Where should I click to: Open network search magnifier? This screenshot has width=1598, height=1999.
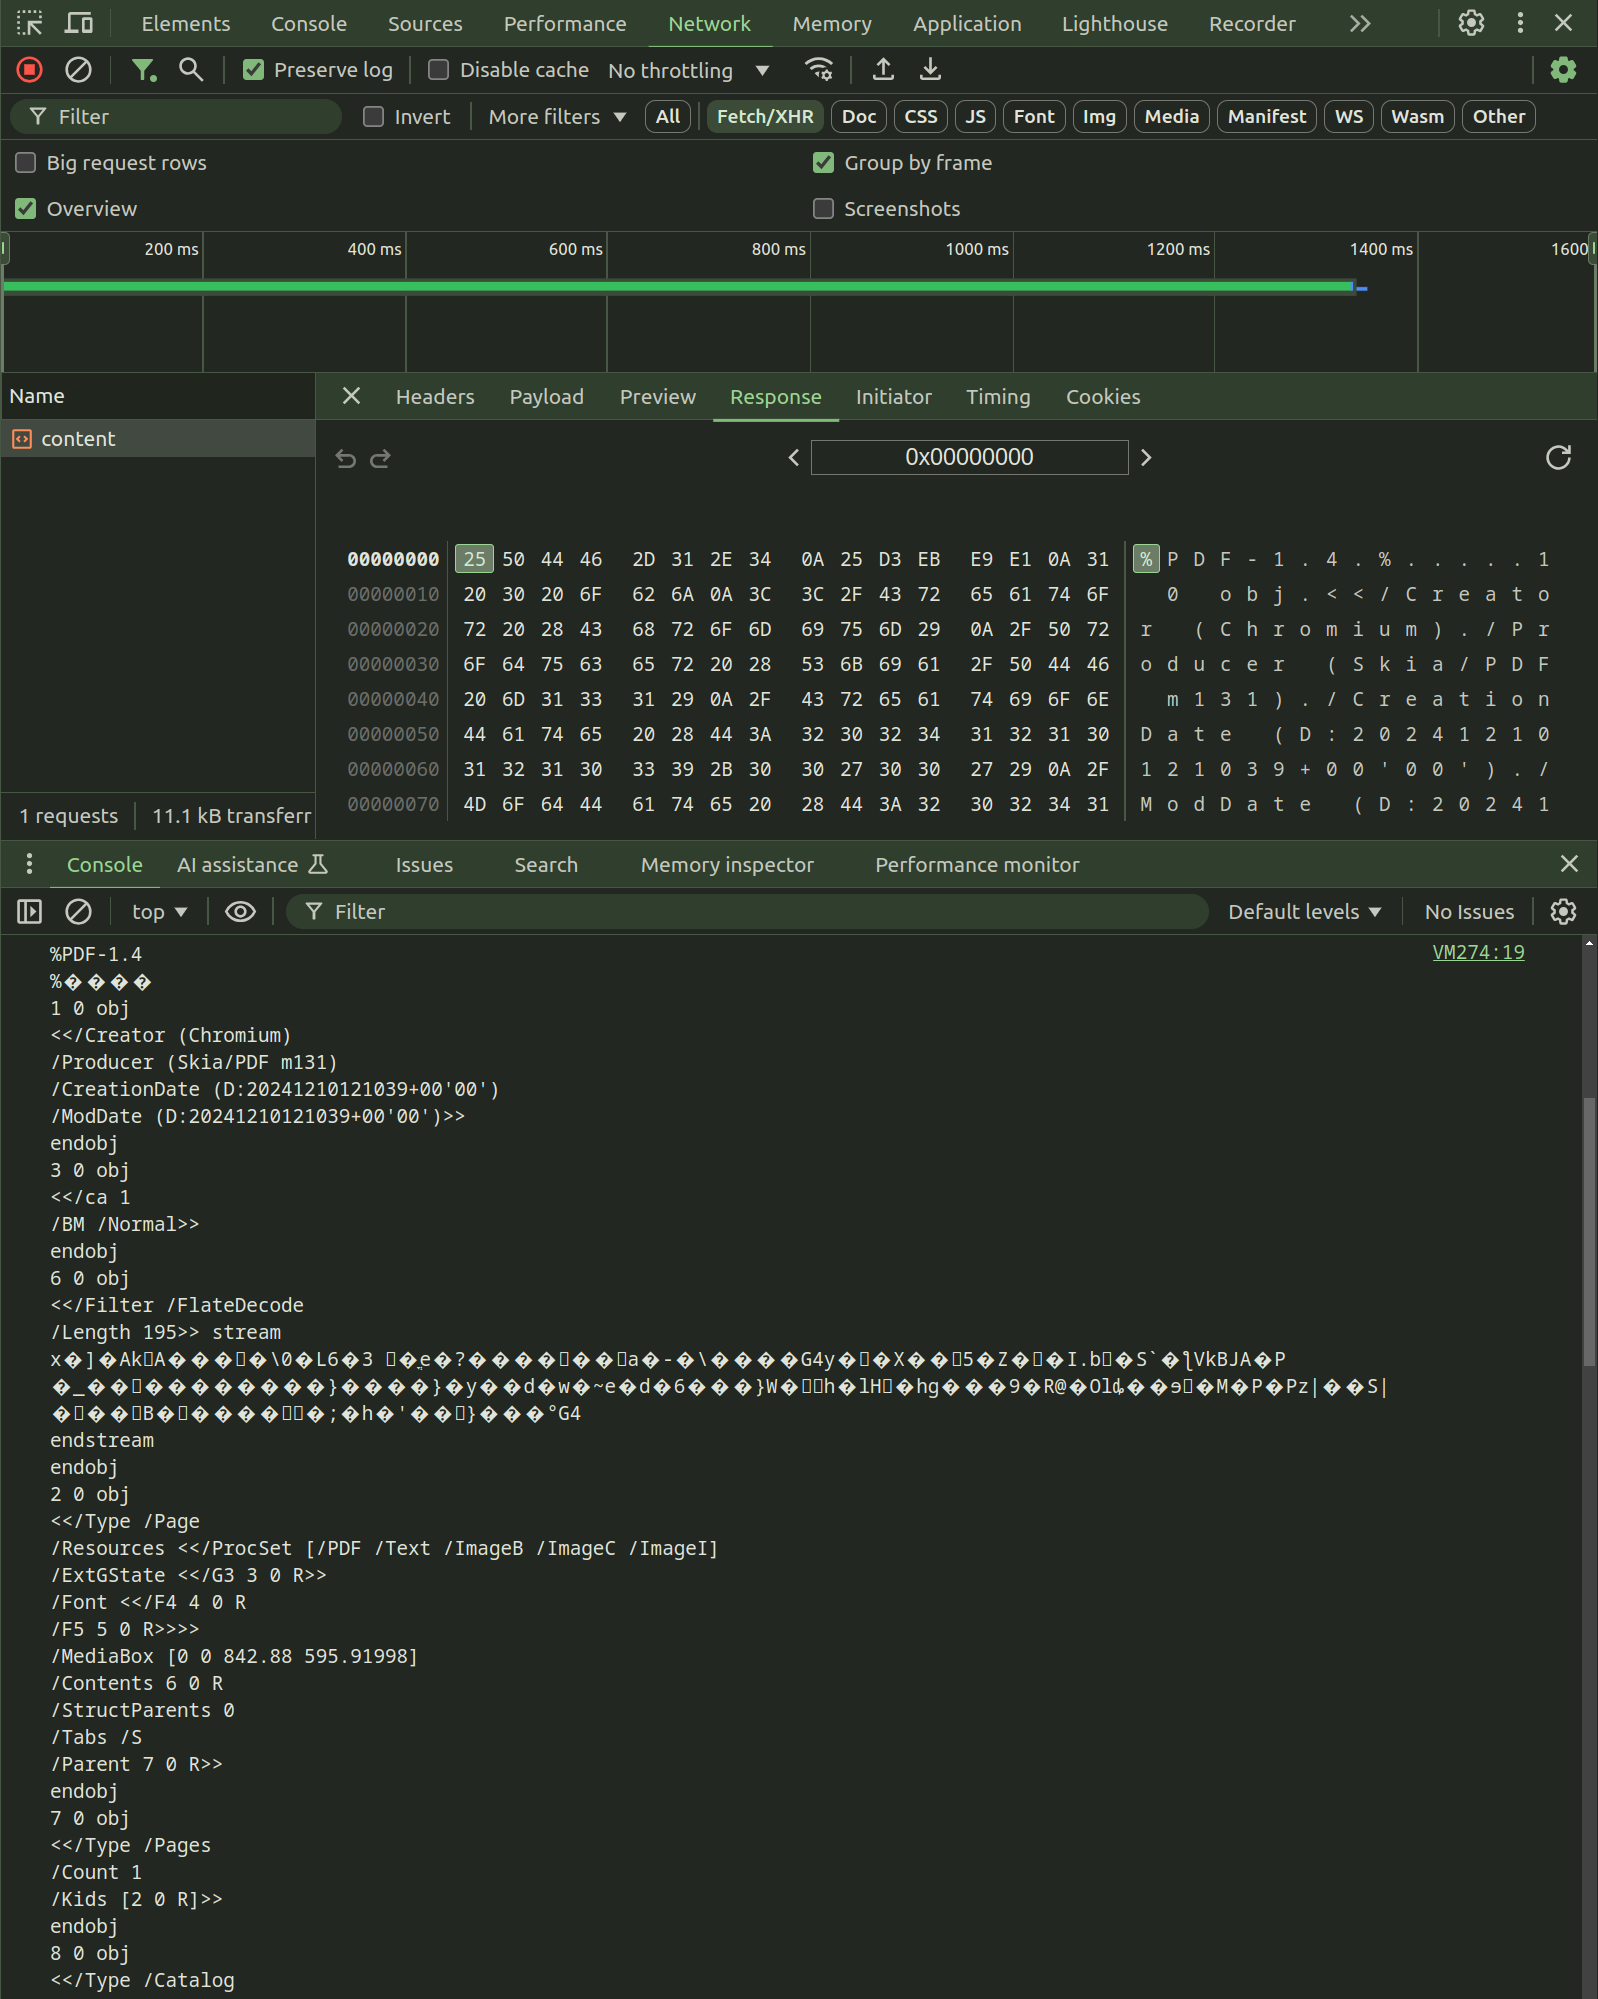coord(191,70)
